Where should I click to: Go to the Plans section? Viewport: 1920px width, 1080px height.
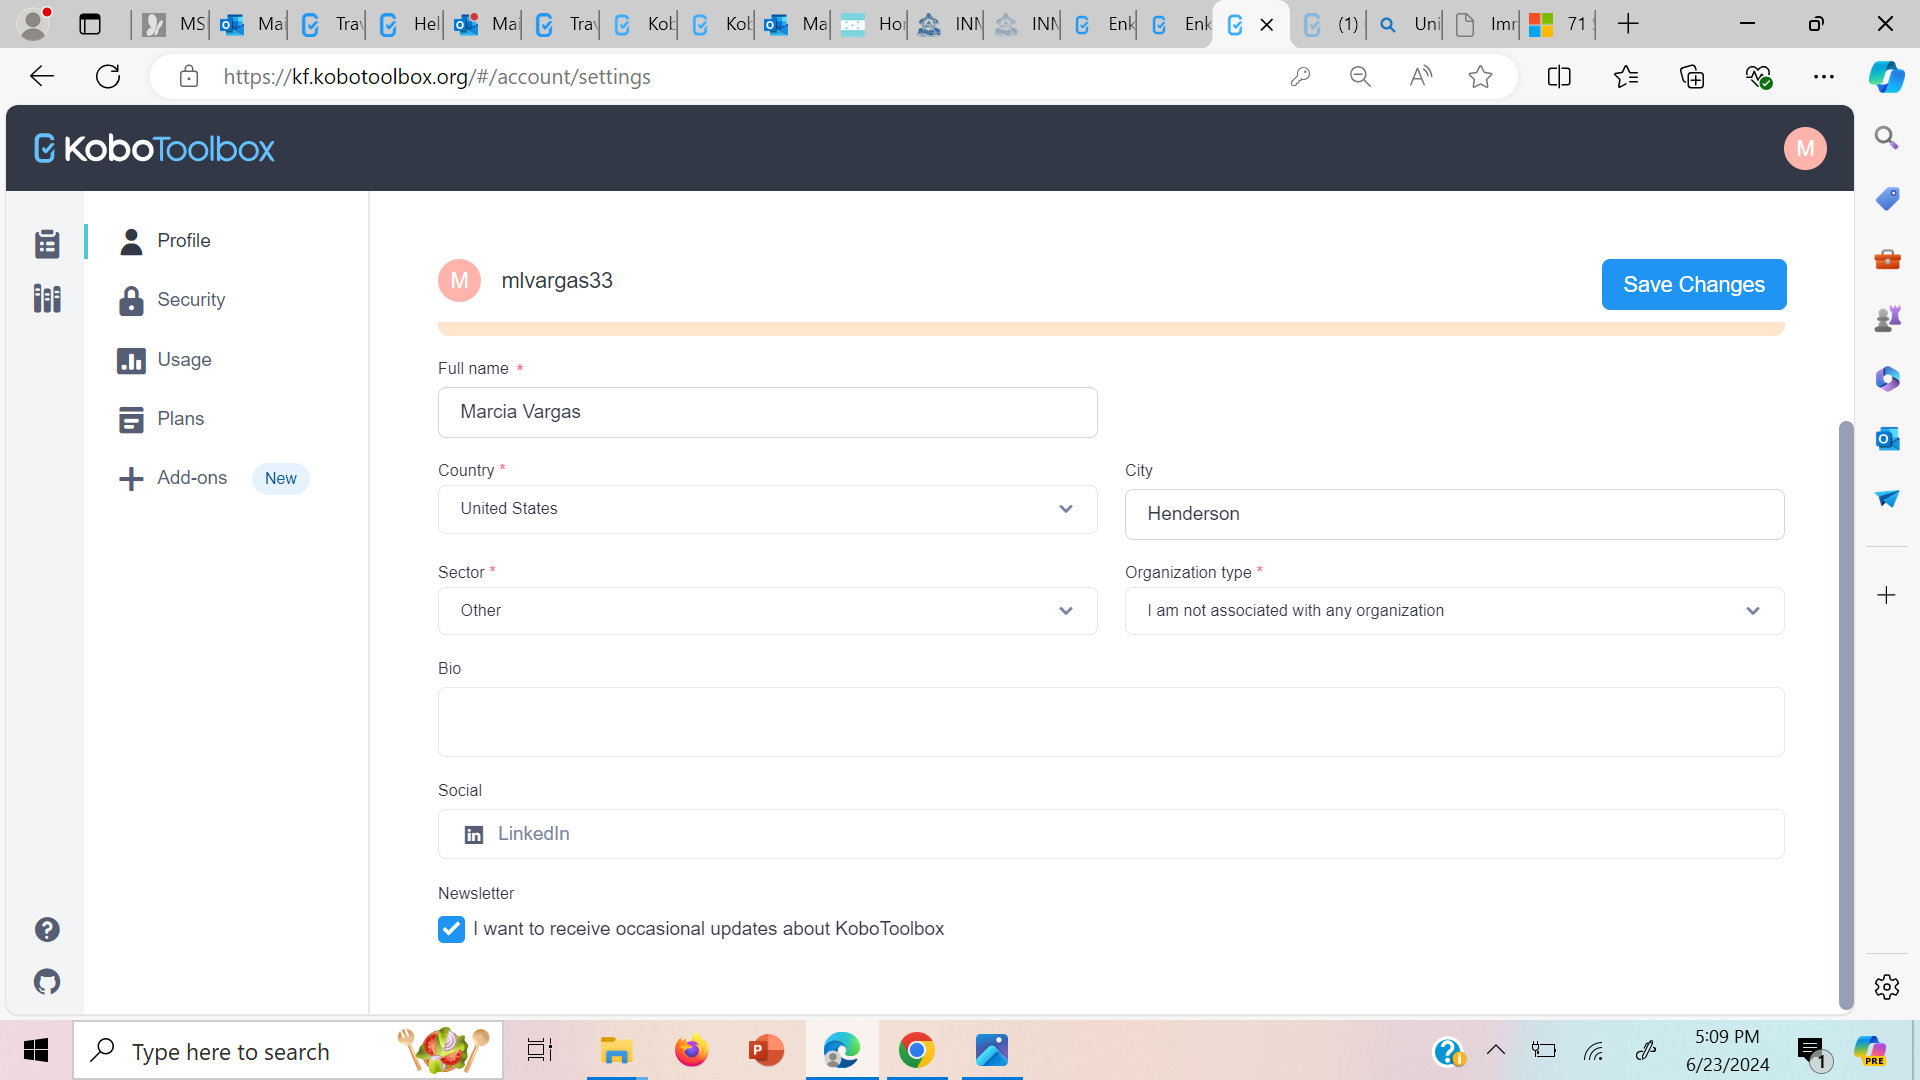pos(180,419)
